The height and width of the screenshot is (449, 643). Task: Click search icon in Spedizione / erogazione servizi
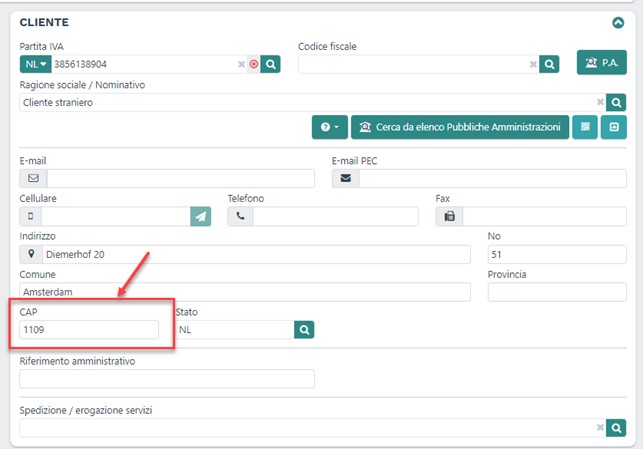coord(616,427)
